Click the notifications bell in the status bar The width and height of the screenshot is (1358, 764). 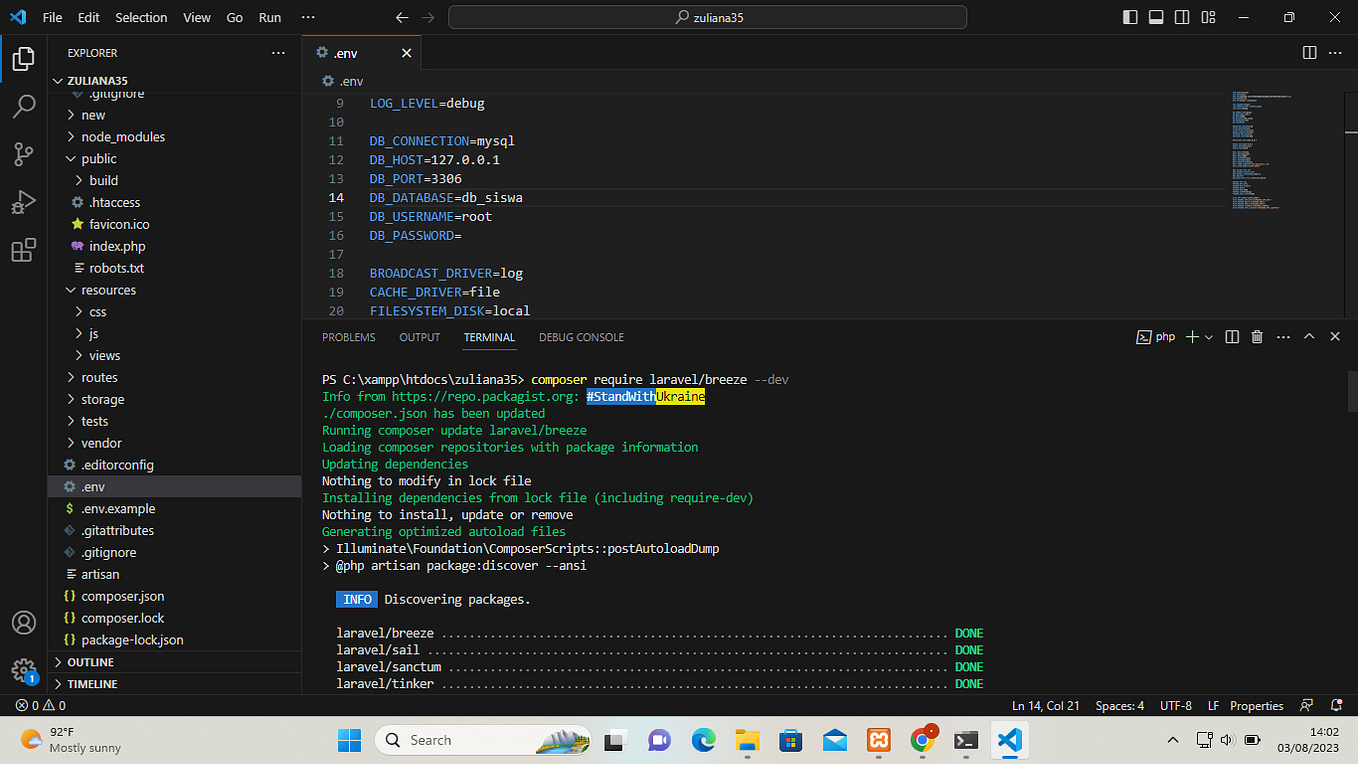tap(1337, 705)
